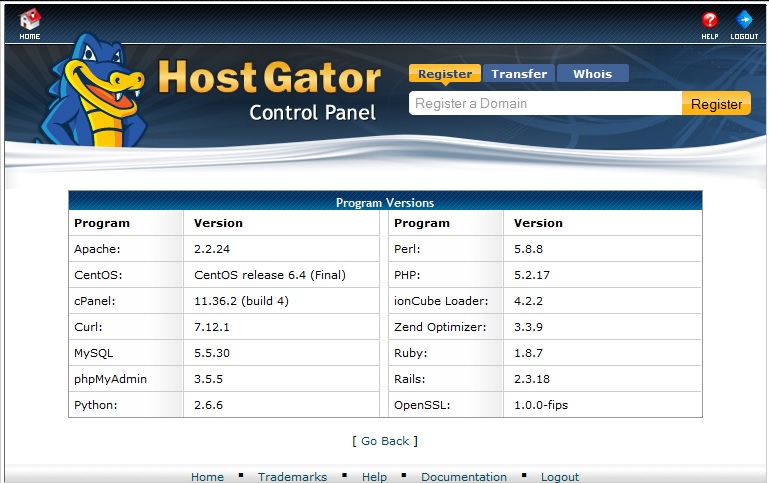The image size is (769, 483).
Task: Open the Documentation footer link
Action: click(464, 477)
